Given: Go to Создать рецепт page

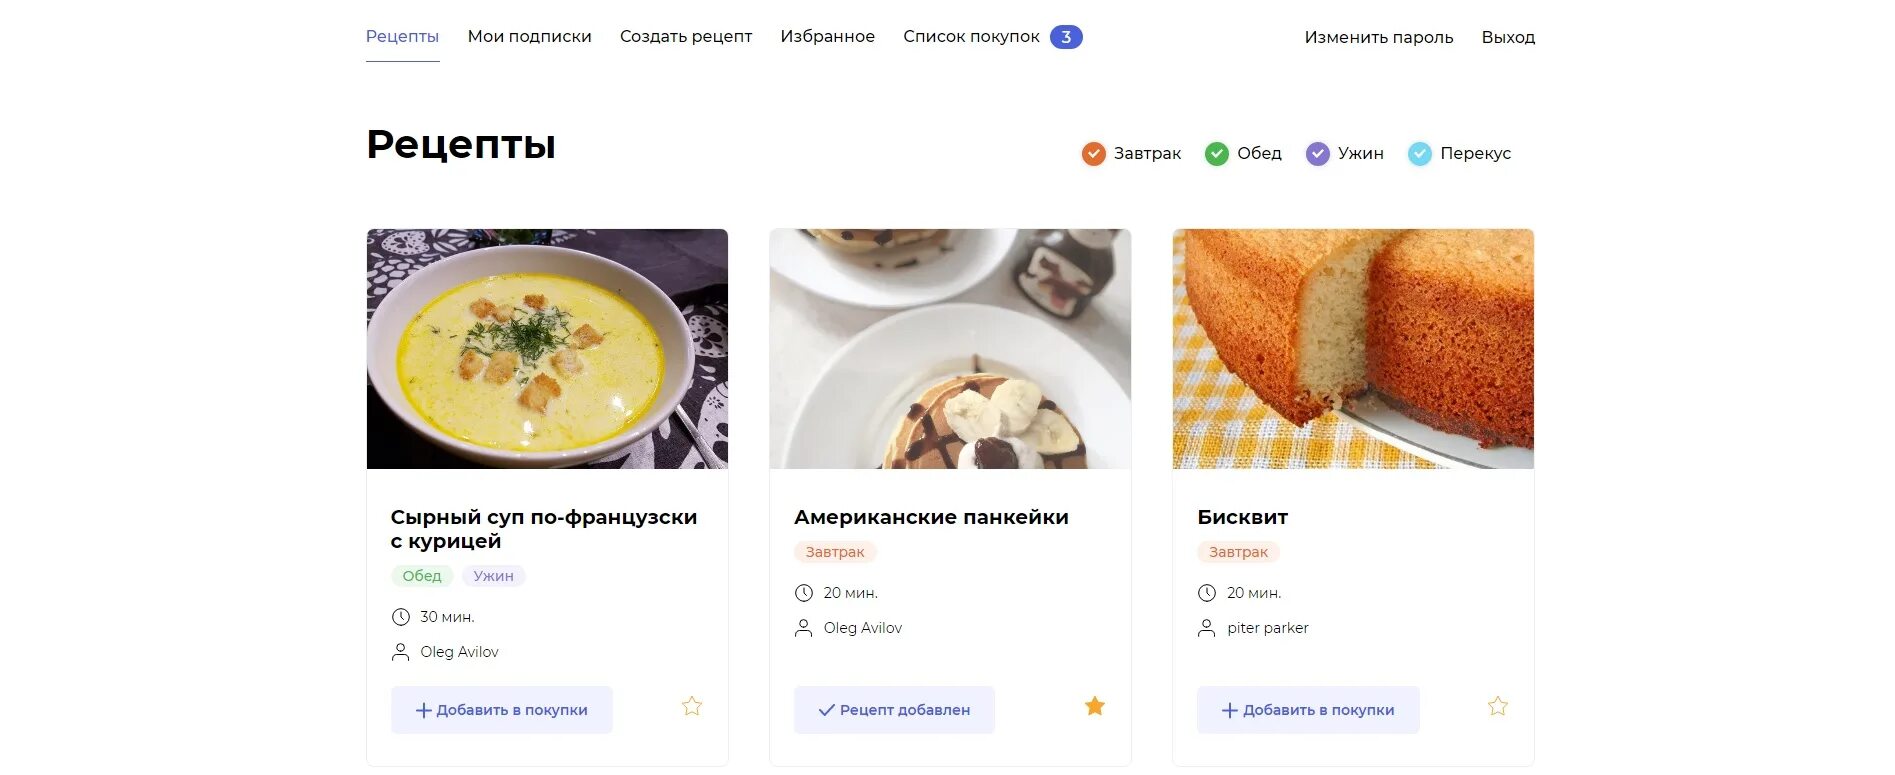Looking at the screenshot, I should 686,37.
